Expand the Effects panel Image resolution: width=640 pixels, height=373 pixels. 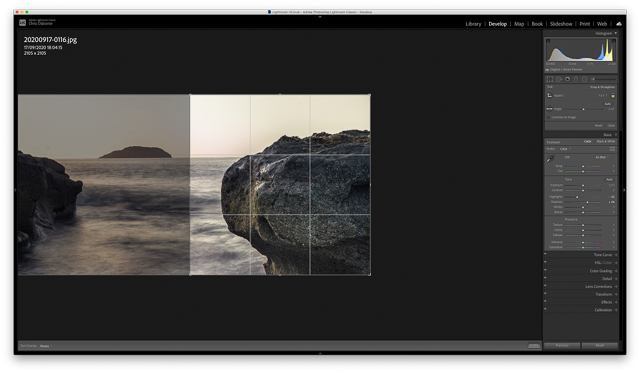(616, 302)
